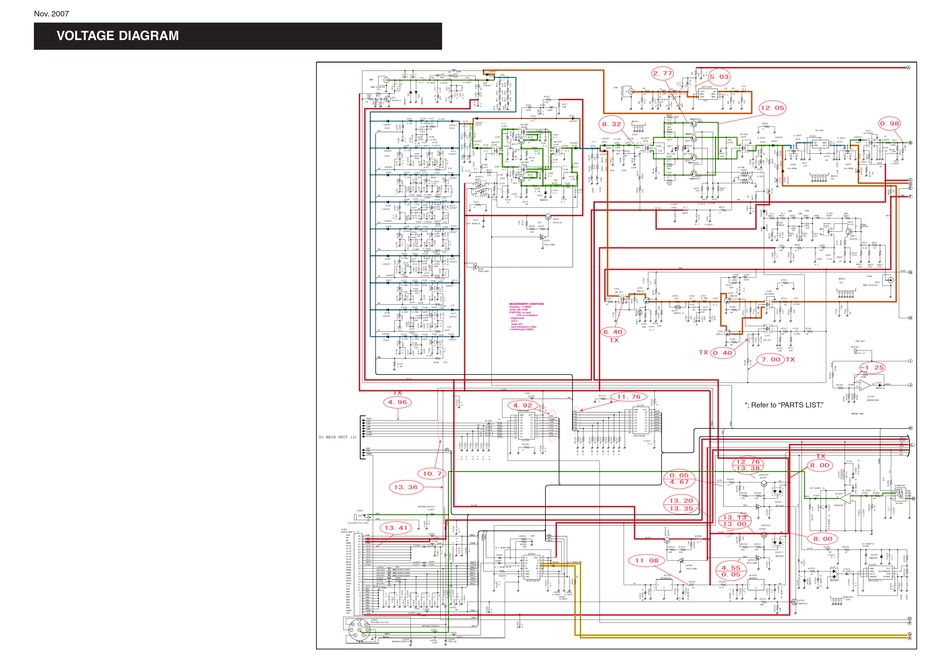Click the 12.05 voltage bubble

tap(773, 107)
